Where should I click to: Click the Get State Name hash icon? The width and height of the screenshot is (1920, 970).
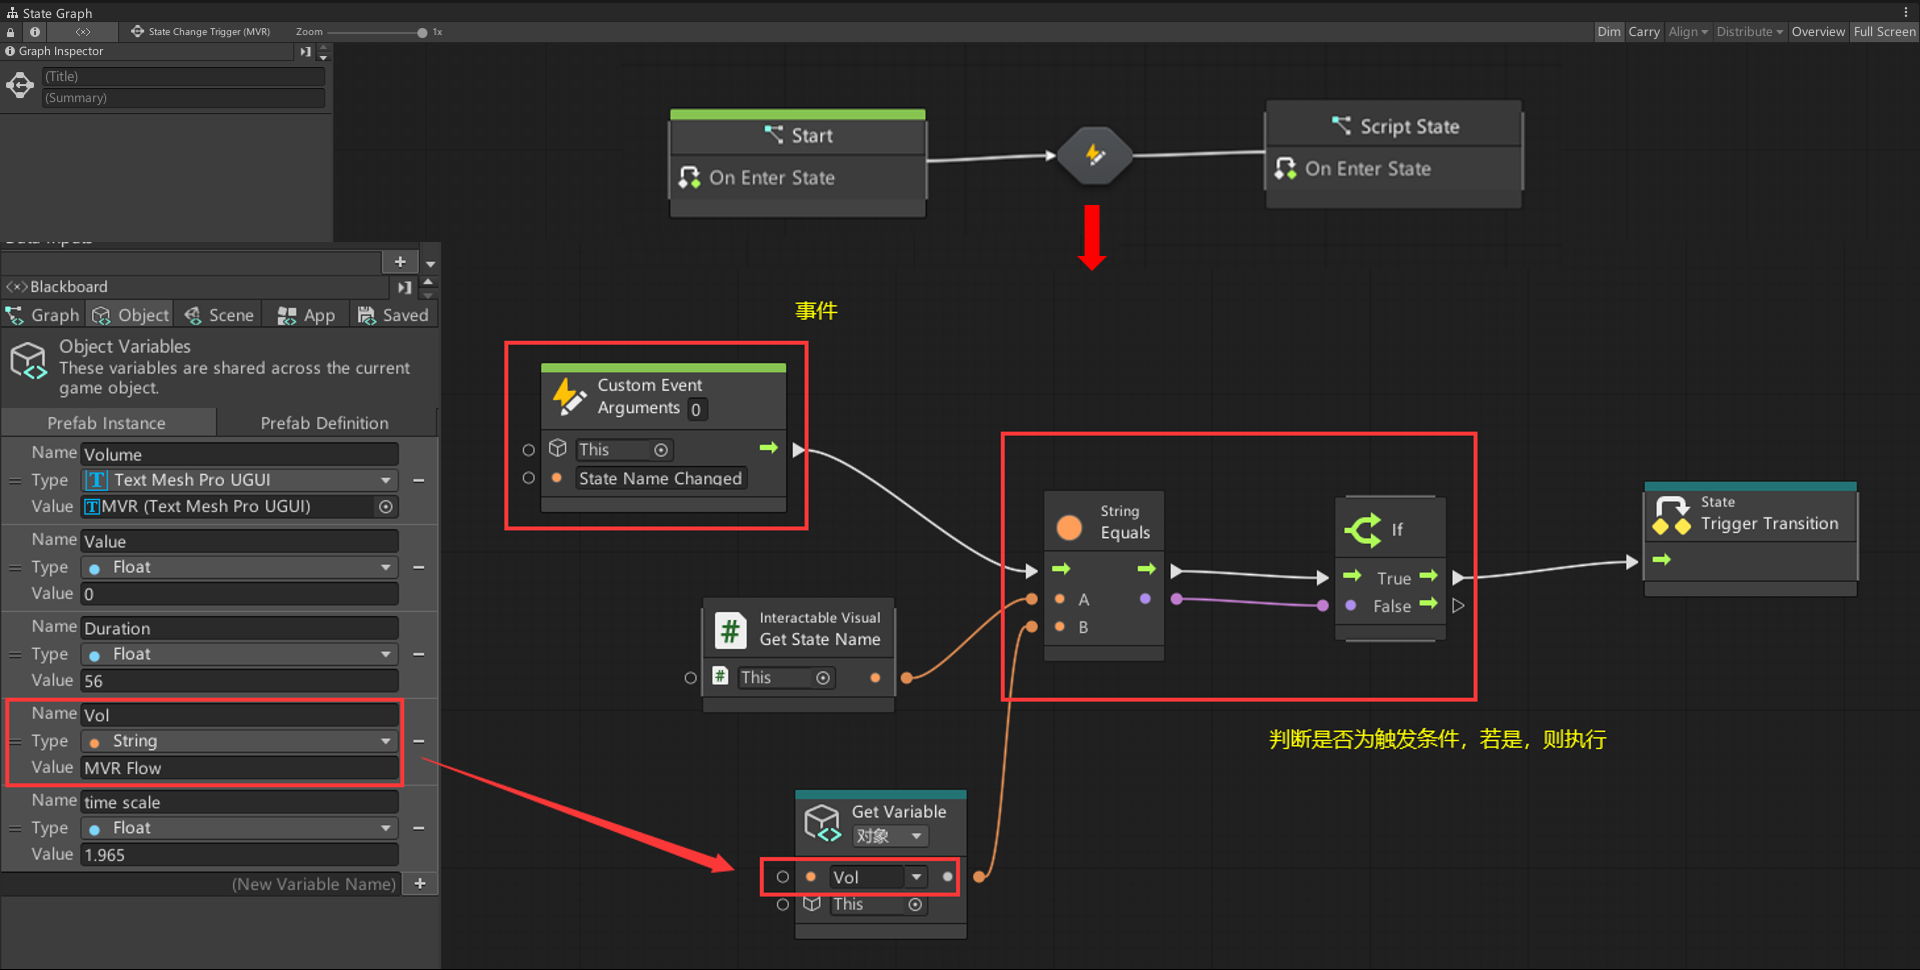730,630
